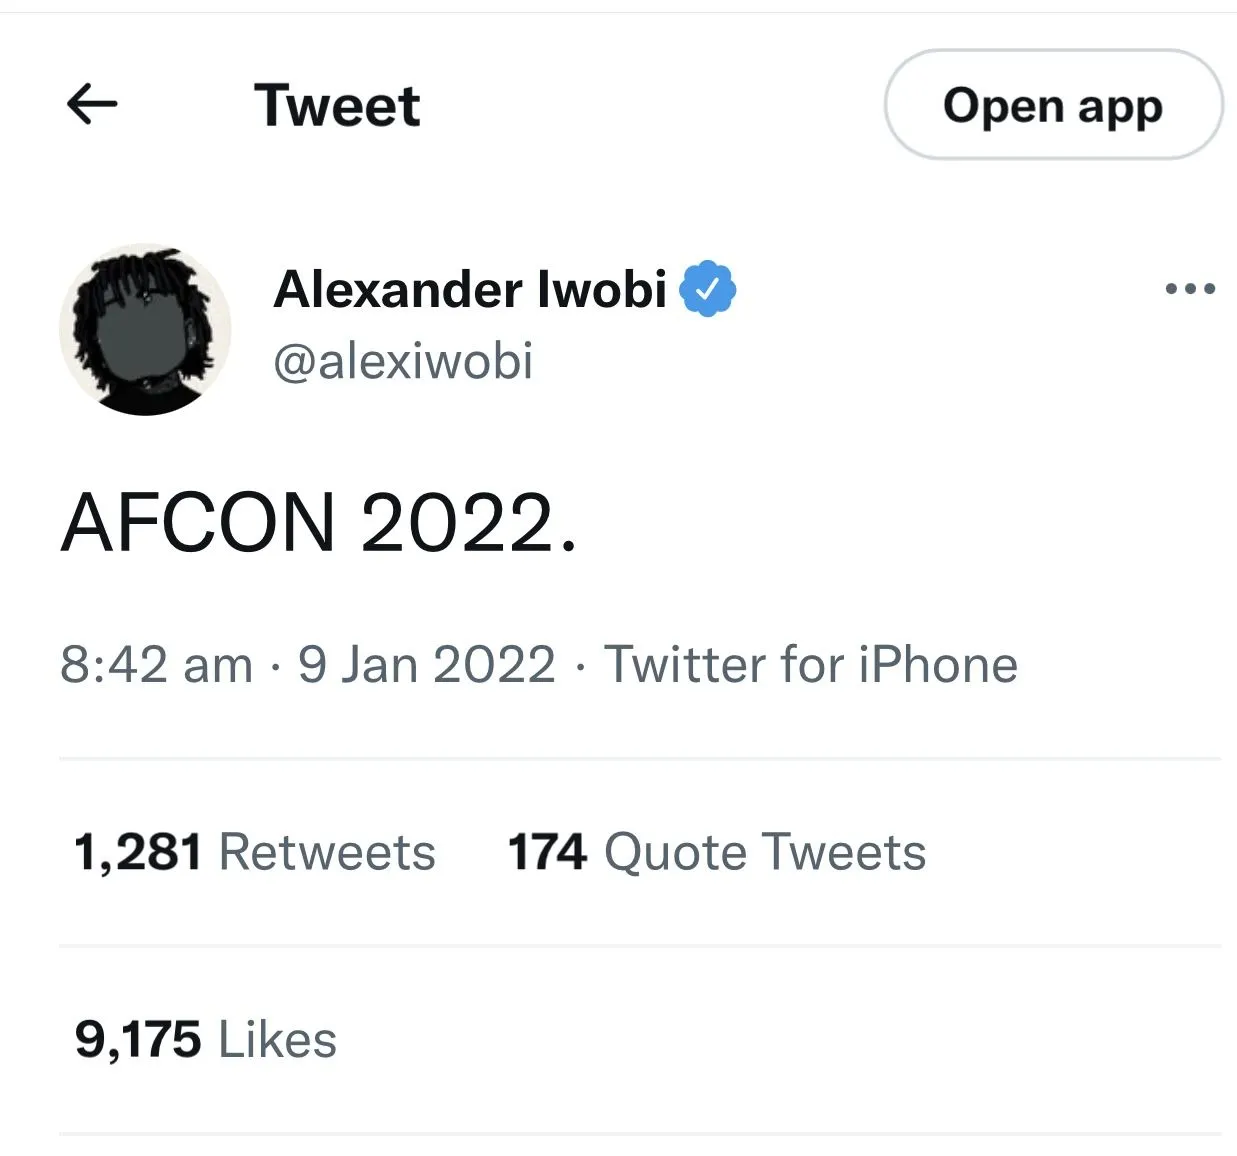Click the blue verified badge
Image resolution: width=1237 pixels, height=1156 pixels.
[x=708, y=289]
